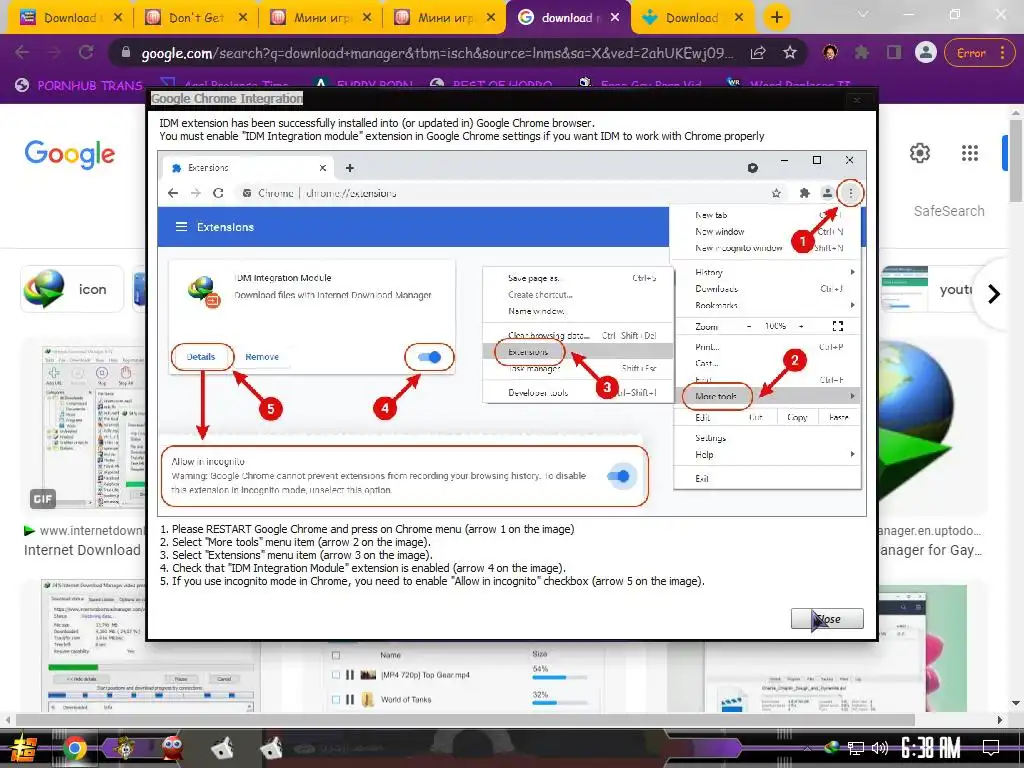Close the Download tab with blue icon
The height and width of the screenshot is (768, 1024).
click(x=739, y=18)
